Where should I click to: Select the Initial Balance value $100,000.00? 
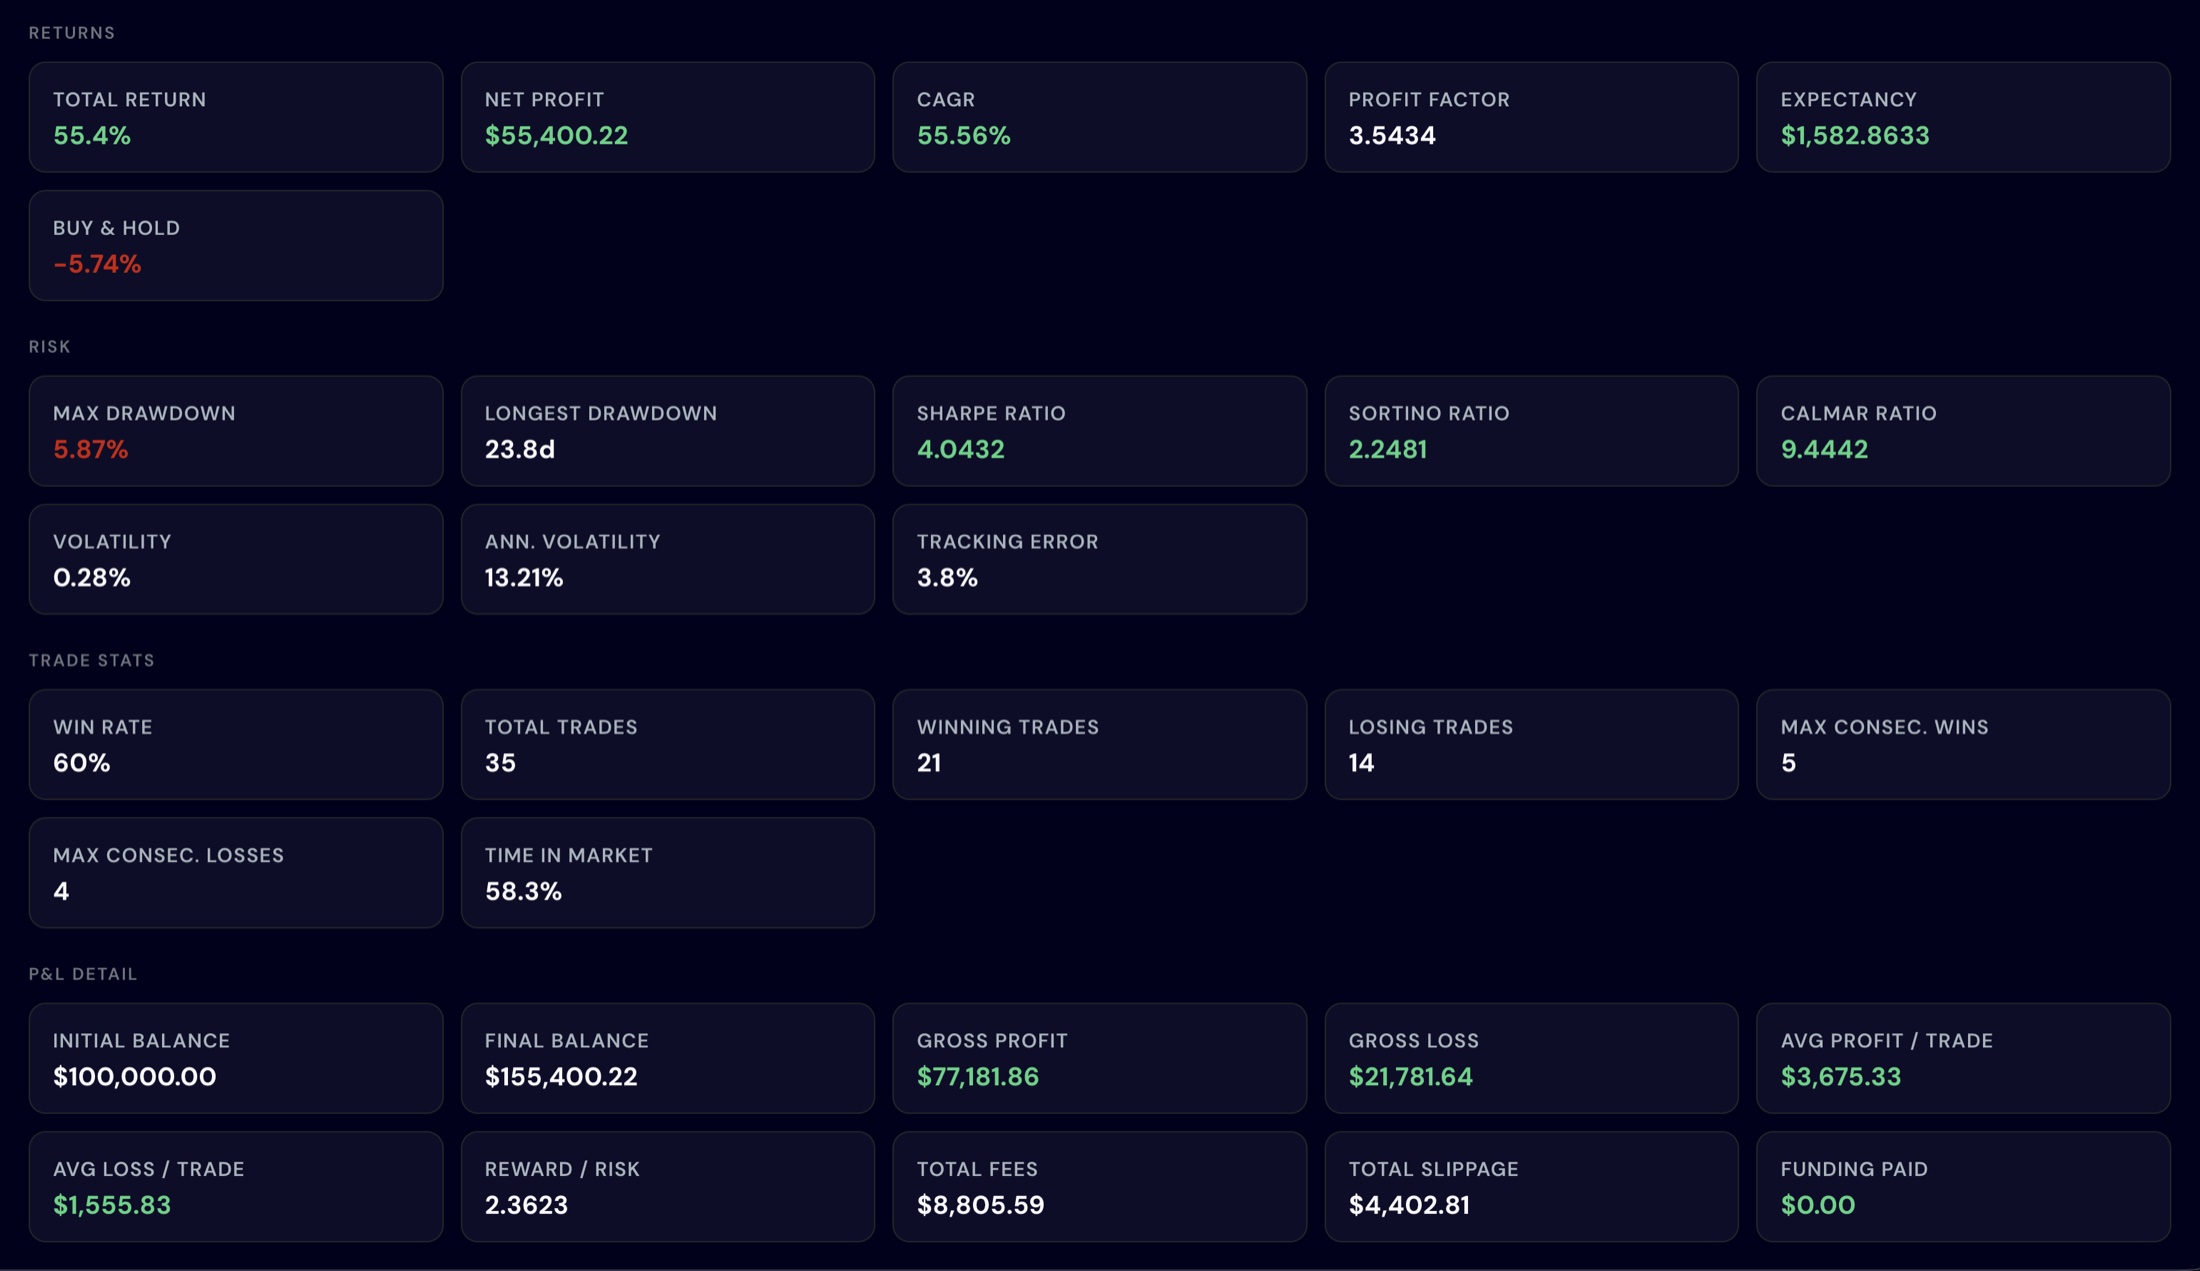pos(134,1077)
